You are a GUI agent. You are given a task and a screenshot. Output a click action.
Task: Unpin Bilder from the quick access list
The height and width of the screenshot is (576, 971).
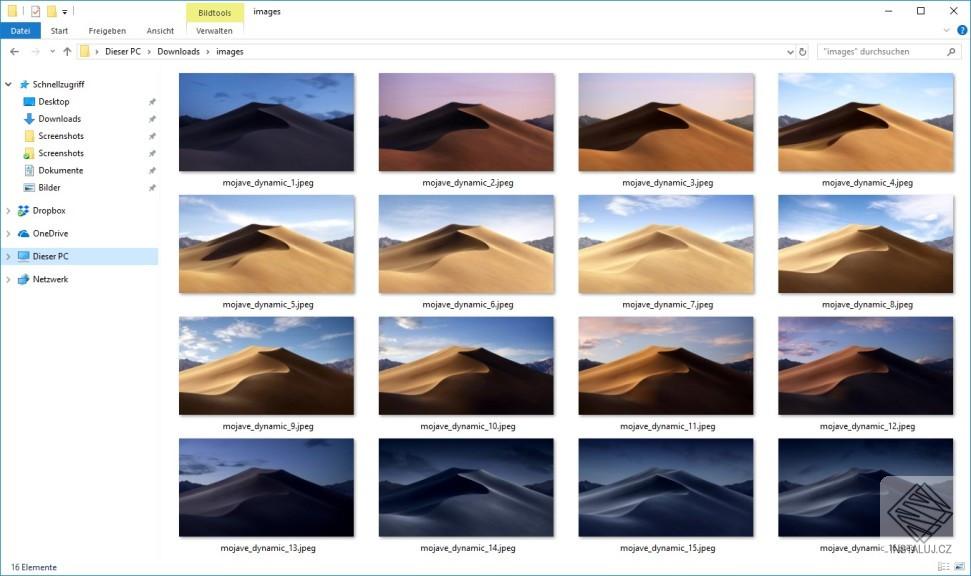[x=152, y=187]
